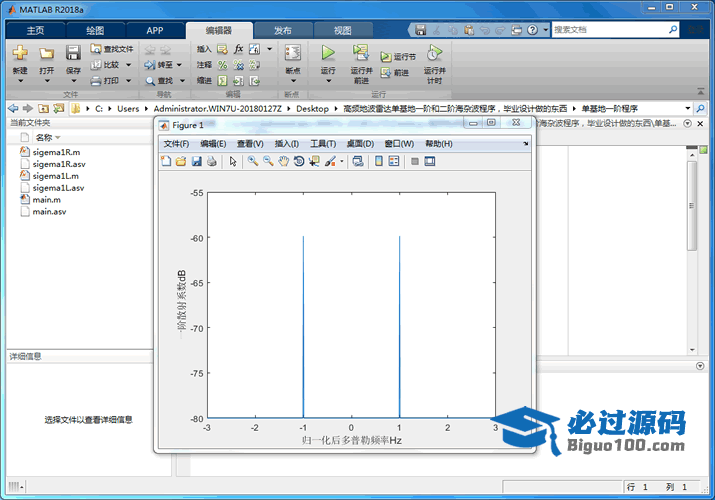Click the Help question mark icon

point(532,30)
